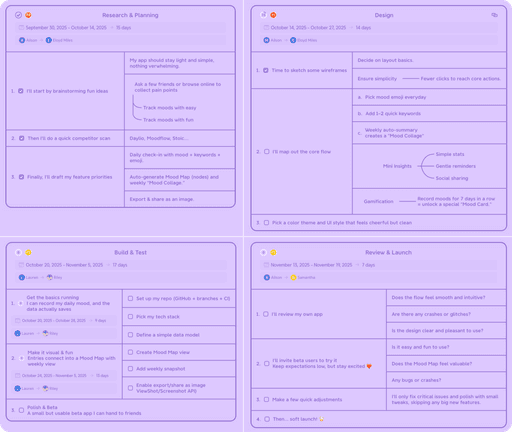Click the status circle icon on Build & Test card
The width and height of the screenshot is (512, 432).
(x=18, y=252)
